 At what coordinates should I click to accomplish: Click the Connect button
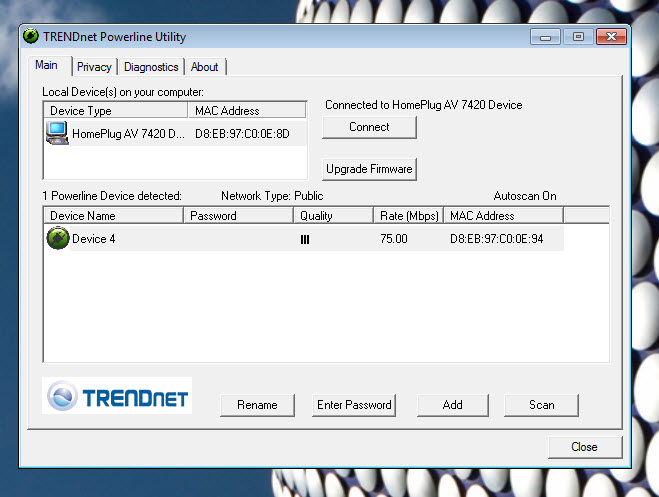coord(369,127)
